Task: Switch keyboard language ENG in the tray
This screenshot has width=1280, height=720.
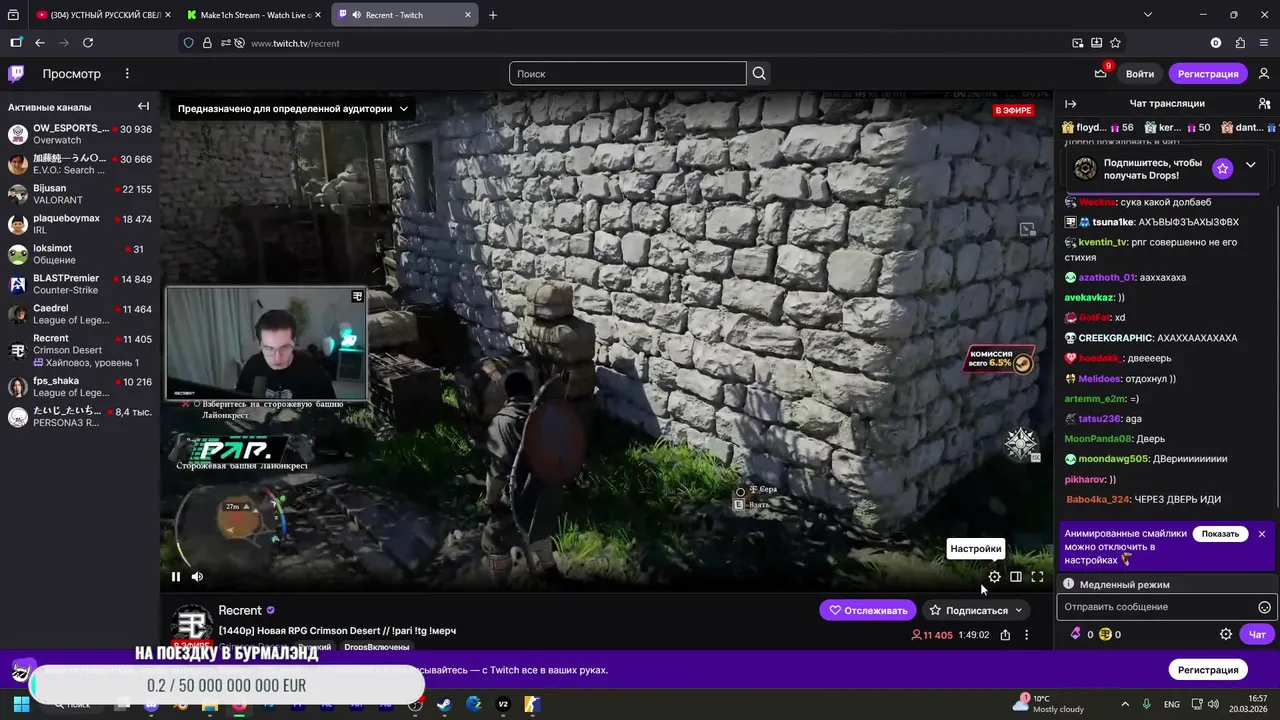Action: click(x=1171, y=704)
